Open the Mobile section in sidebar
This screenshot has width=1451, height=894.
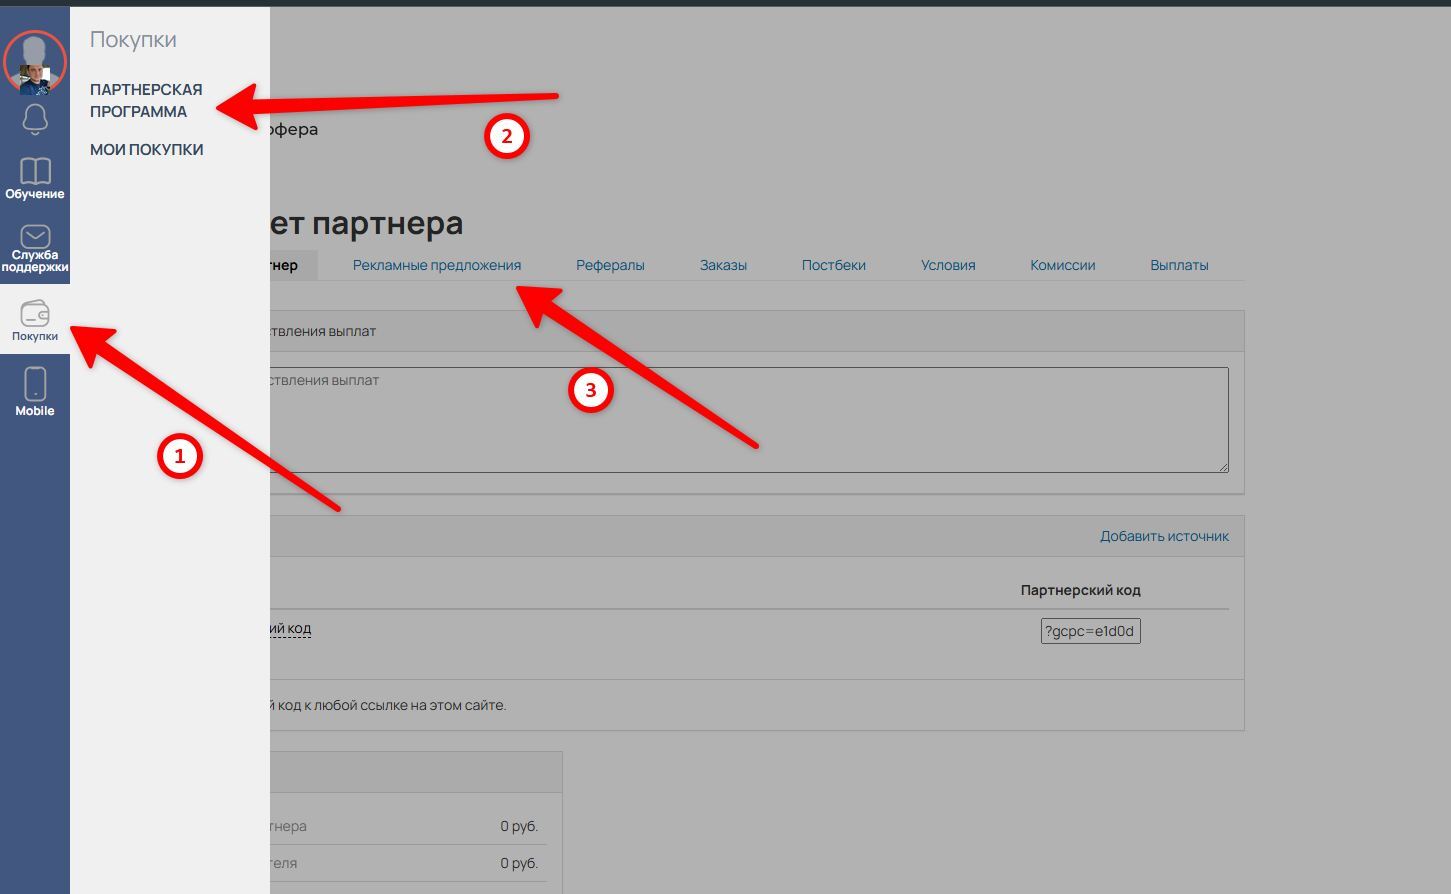(x=35, y=391)
